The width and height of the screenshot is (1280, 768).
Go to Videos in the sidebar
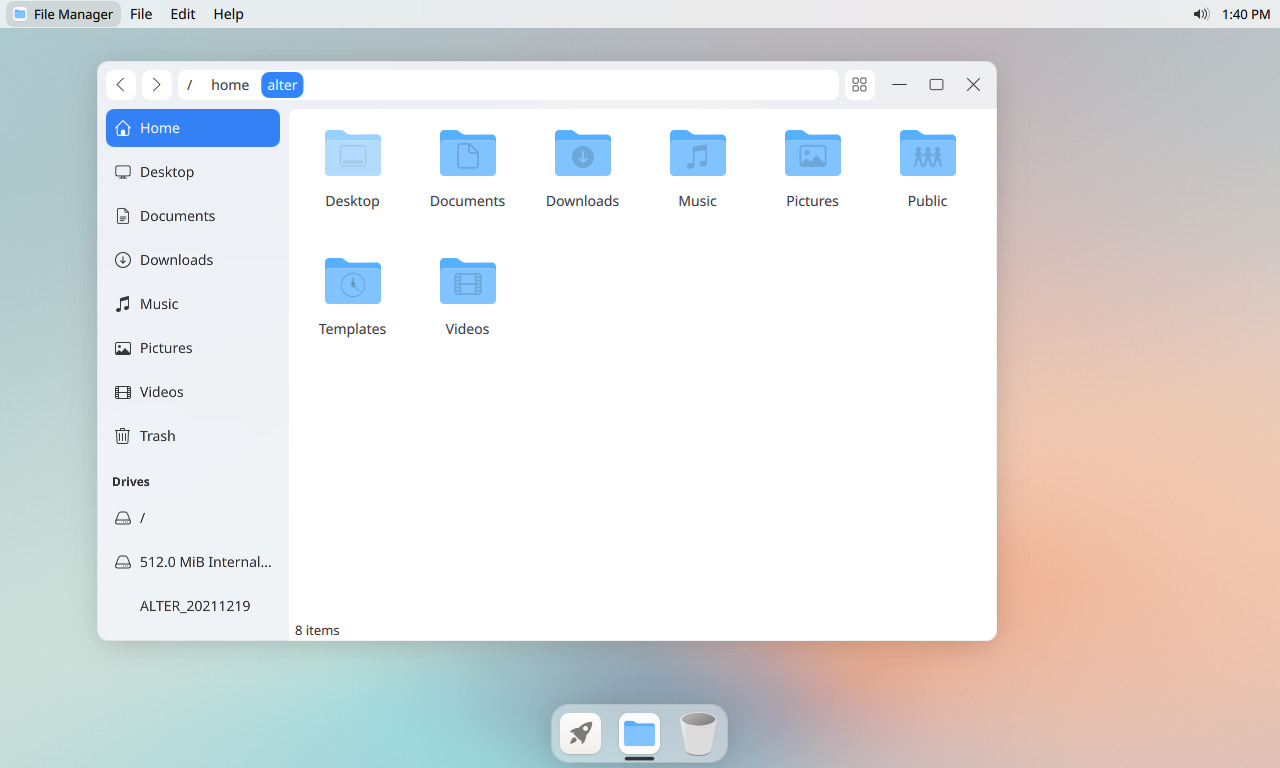pyautogui.click(x=193, y=392)
